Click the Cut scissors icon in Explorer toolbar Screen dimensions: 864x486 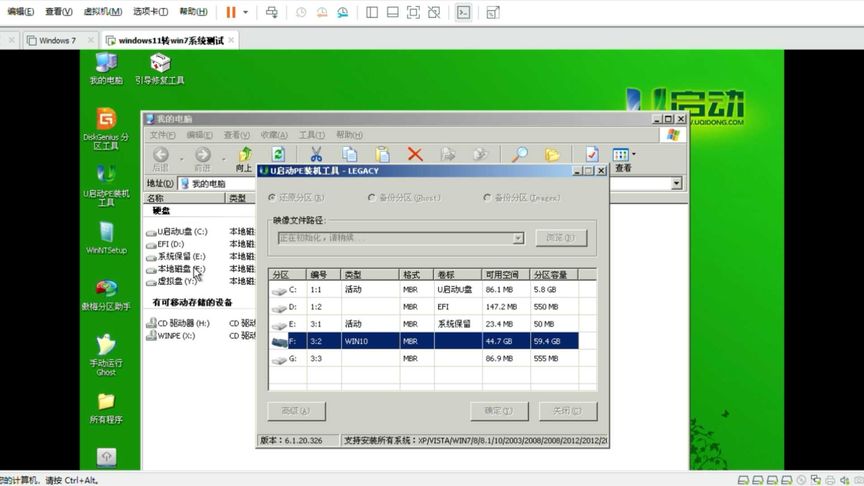pyautogui.click(x=316, y=155)
